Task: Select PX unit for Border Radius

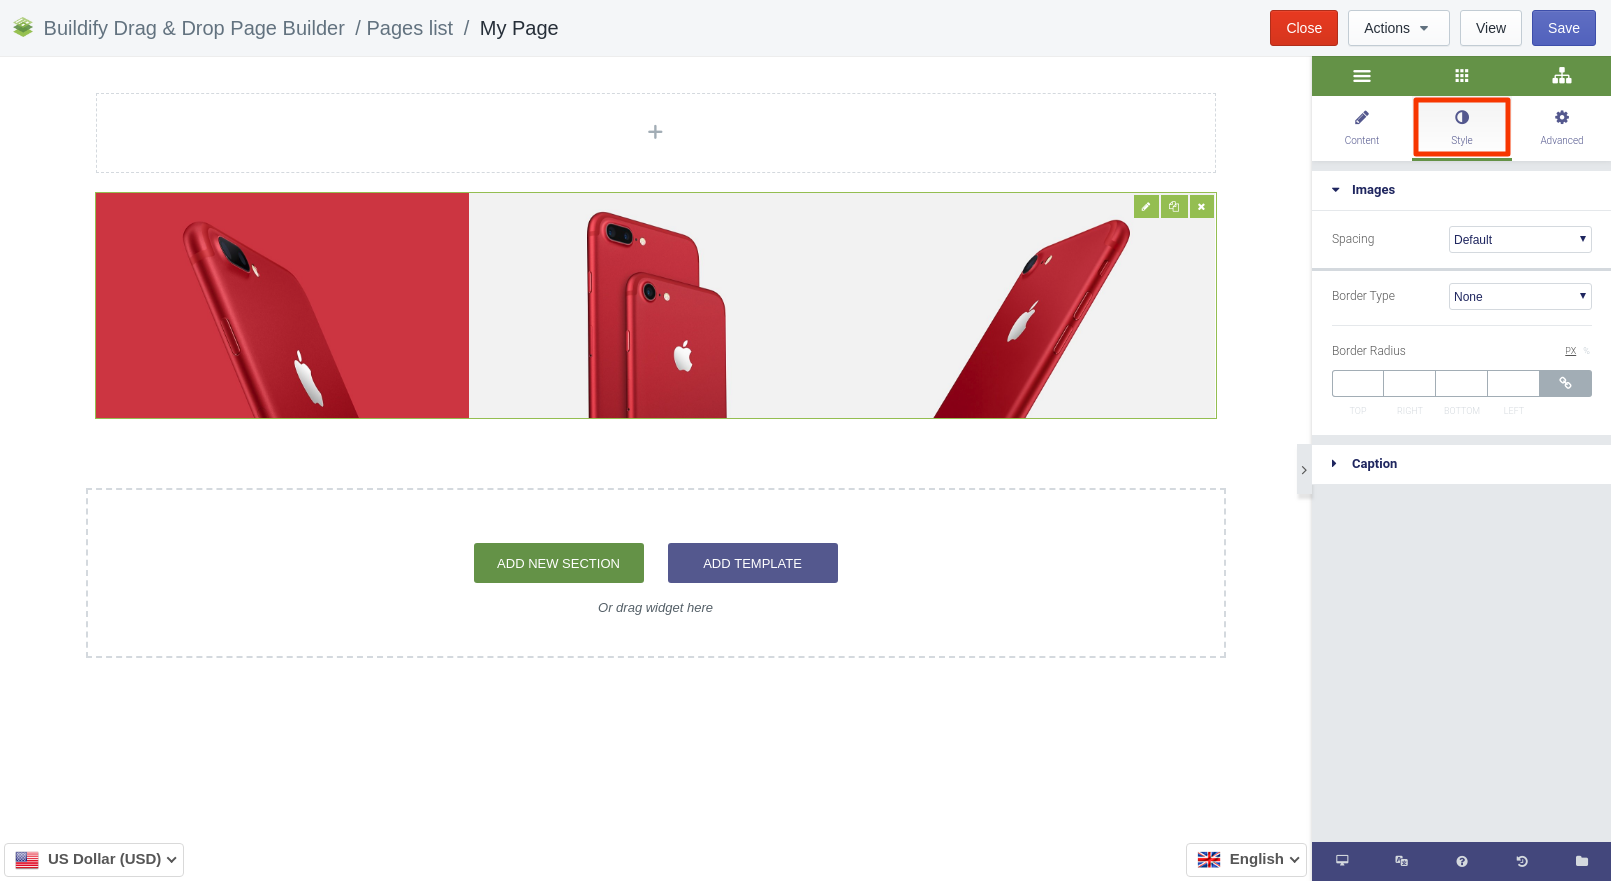Action: (1570, 351)
